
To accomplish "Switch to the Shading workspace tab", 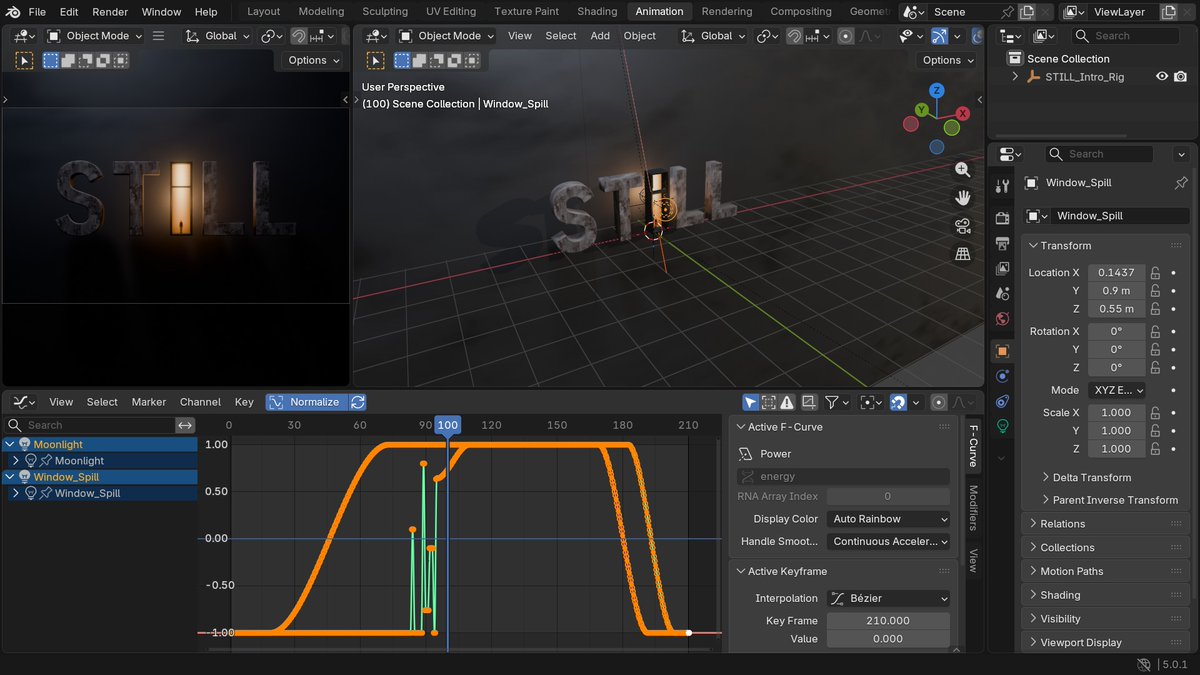I will [597, 12].
